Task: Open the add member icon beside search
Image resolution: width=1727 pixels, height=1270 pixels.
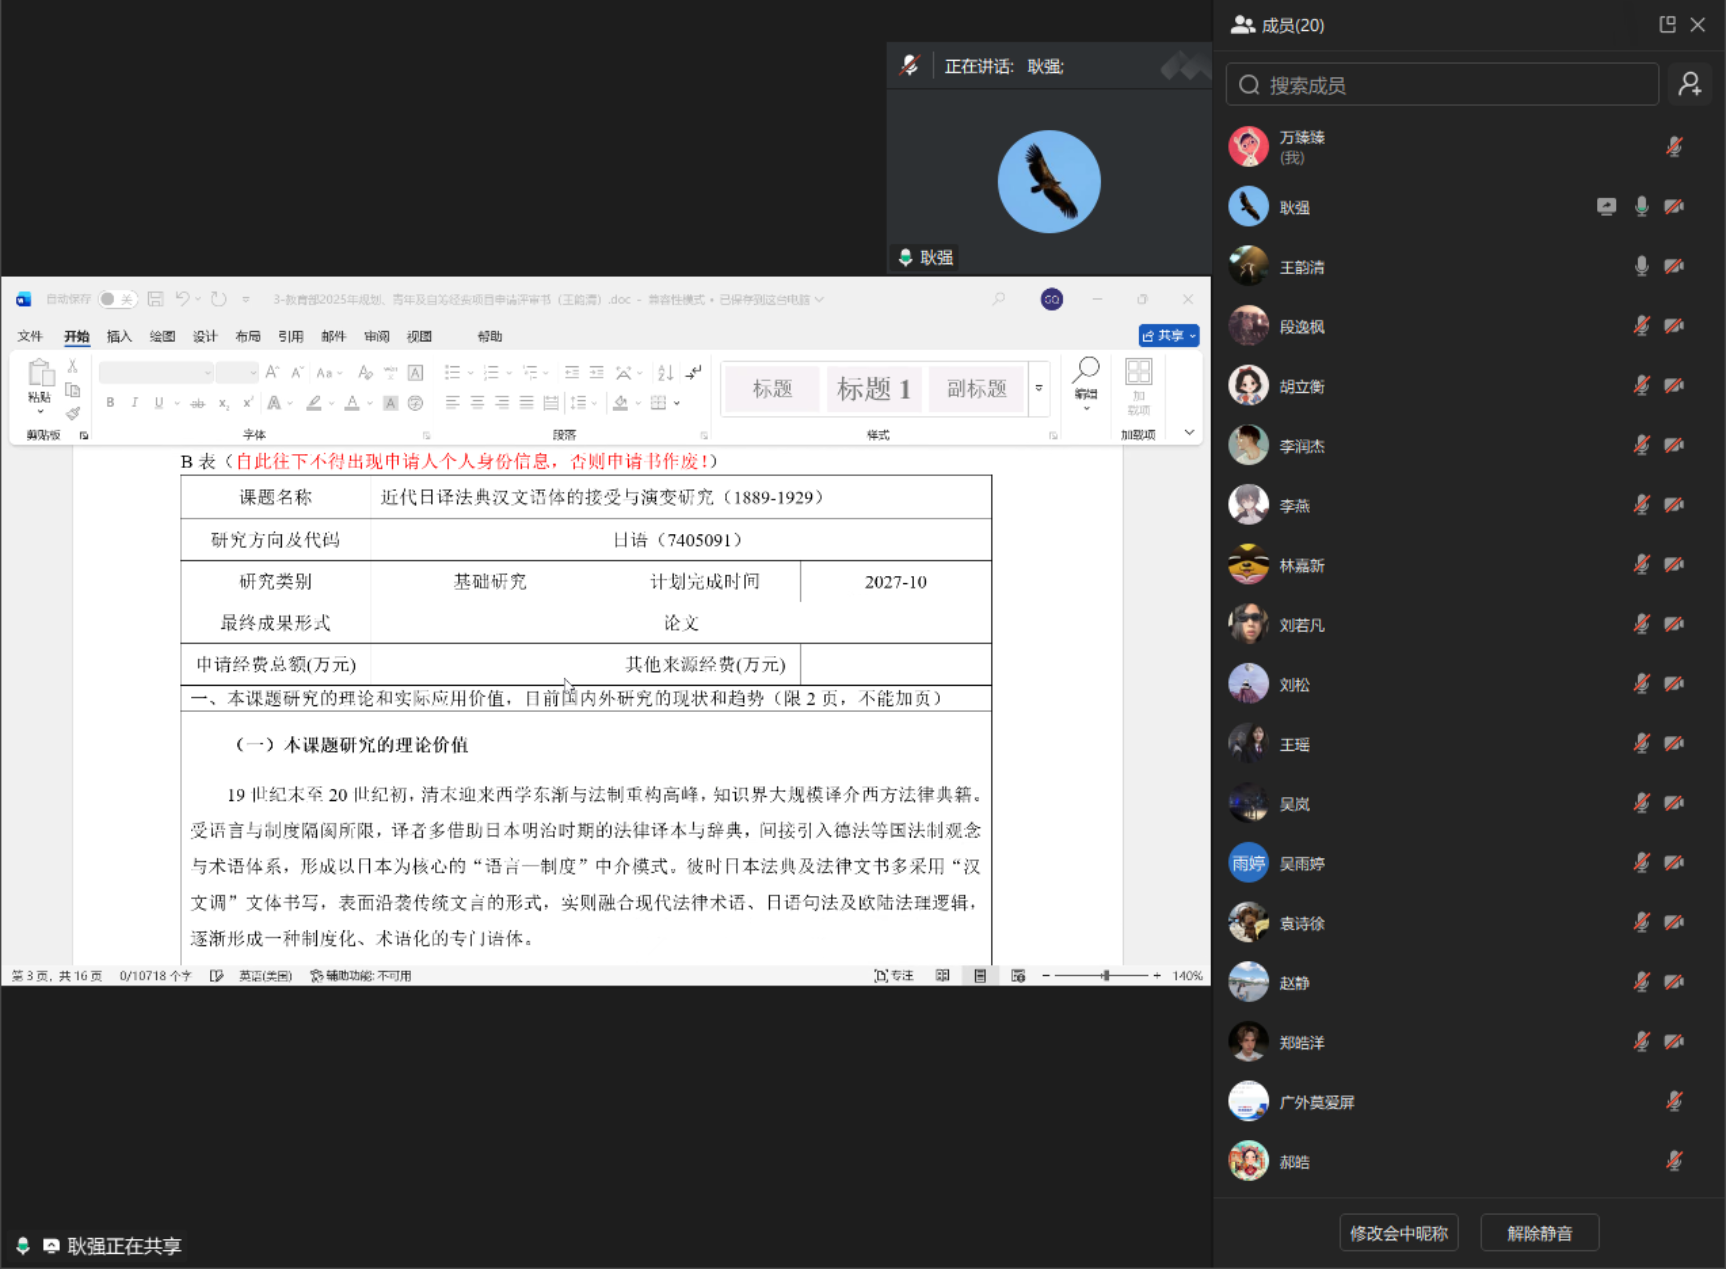Action: (x=1690, y=84)
